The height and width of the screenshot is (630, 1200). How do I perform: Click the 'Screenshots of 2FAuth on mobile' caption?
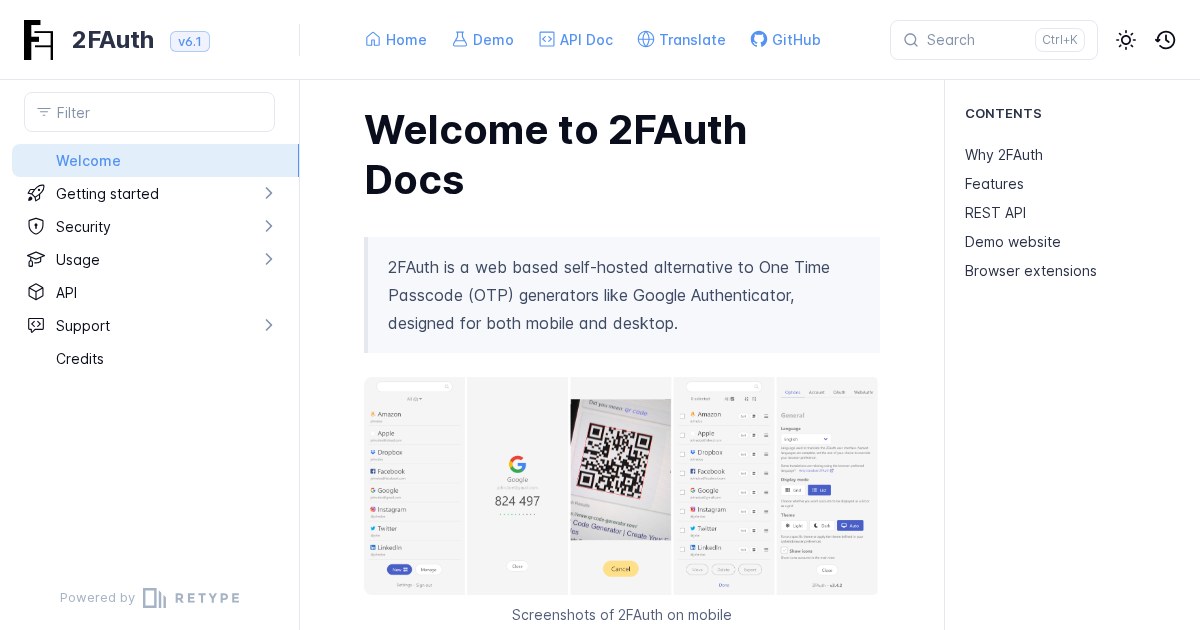(622, 615)
